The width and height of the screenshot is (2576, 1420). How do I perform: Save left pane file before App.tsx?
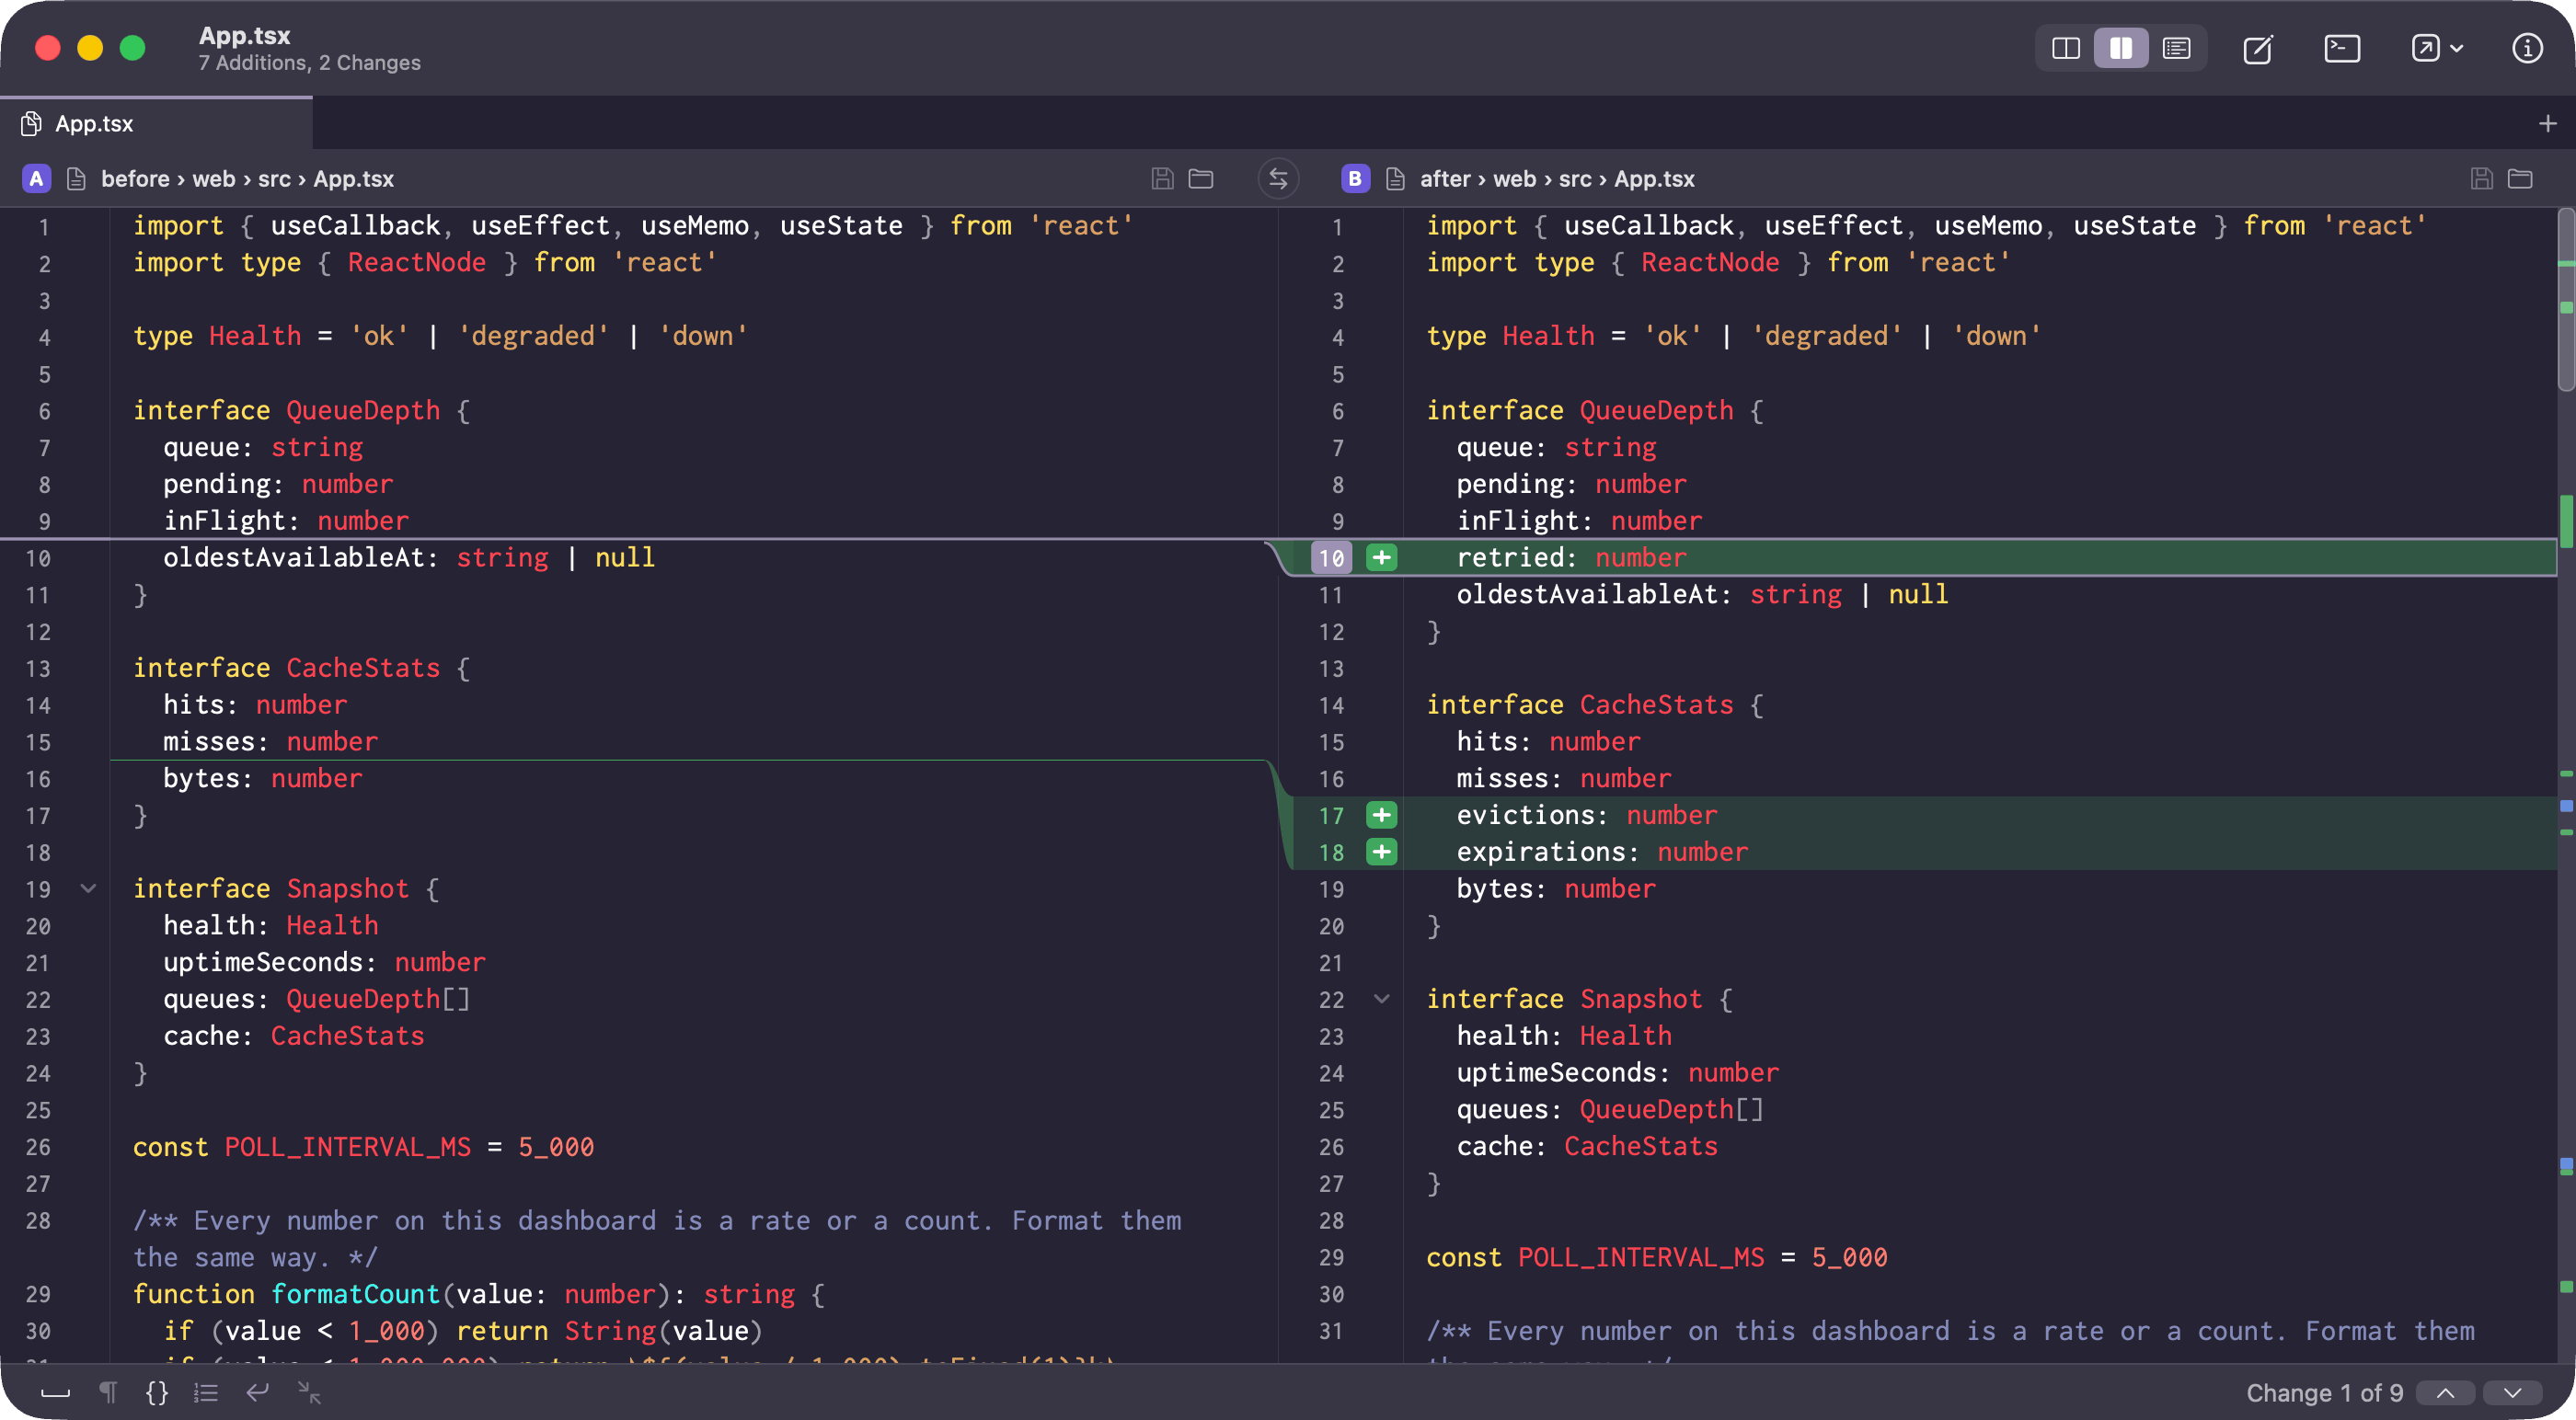click(x=1162, y=179)
